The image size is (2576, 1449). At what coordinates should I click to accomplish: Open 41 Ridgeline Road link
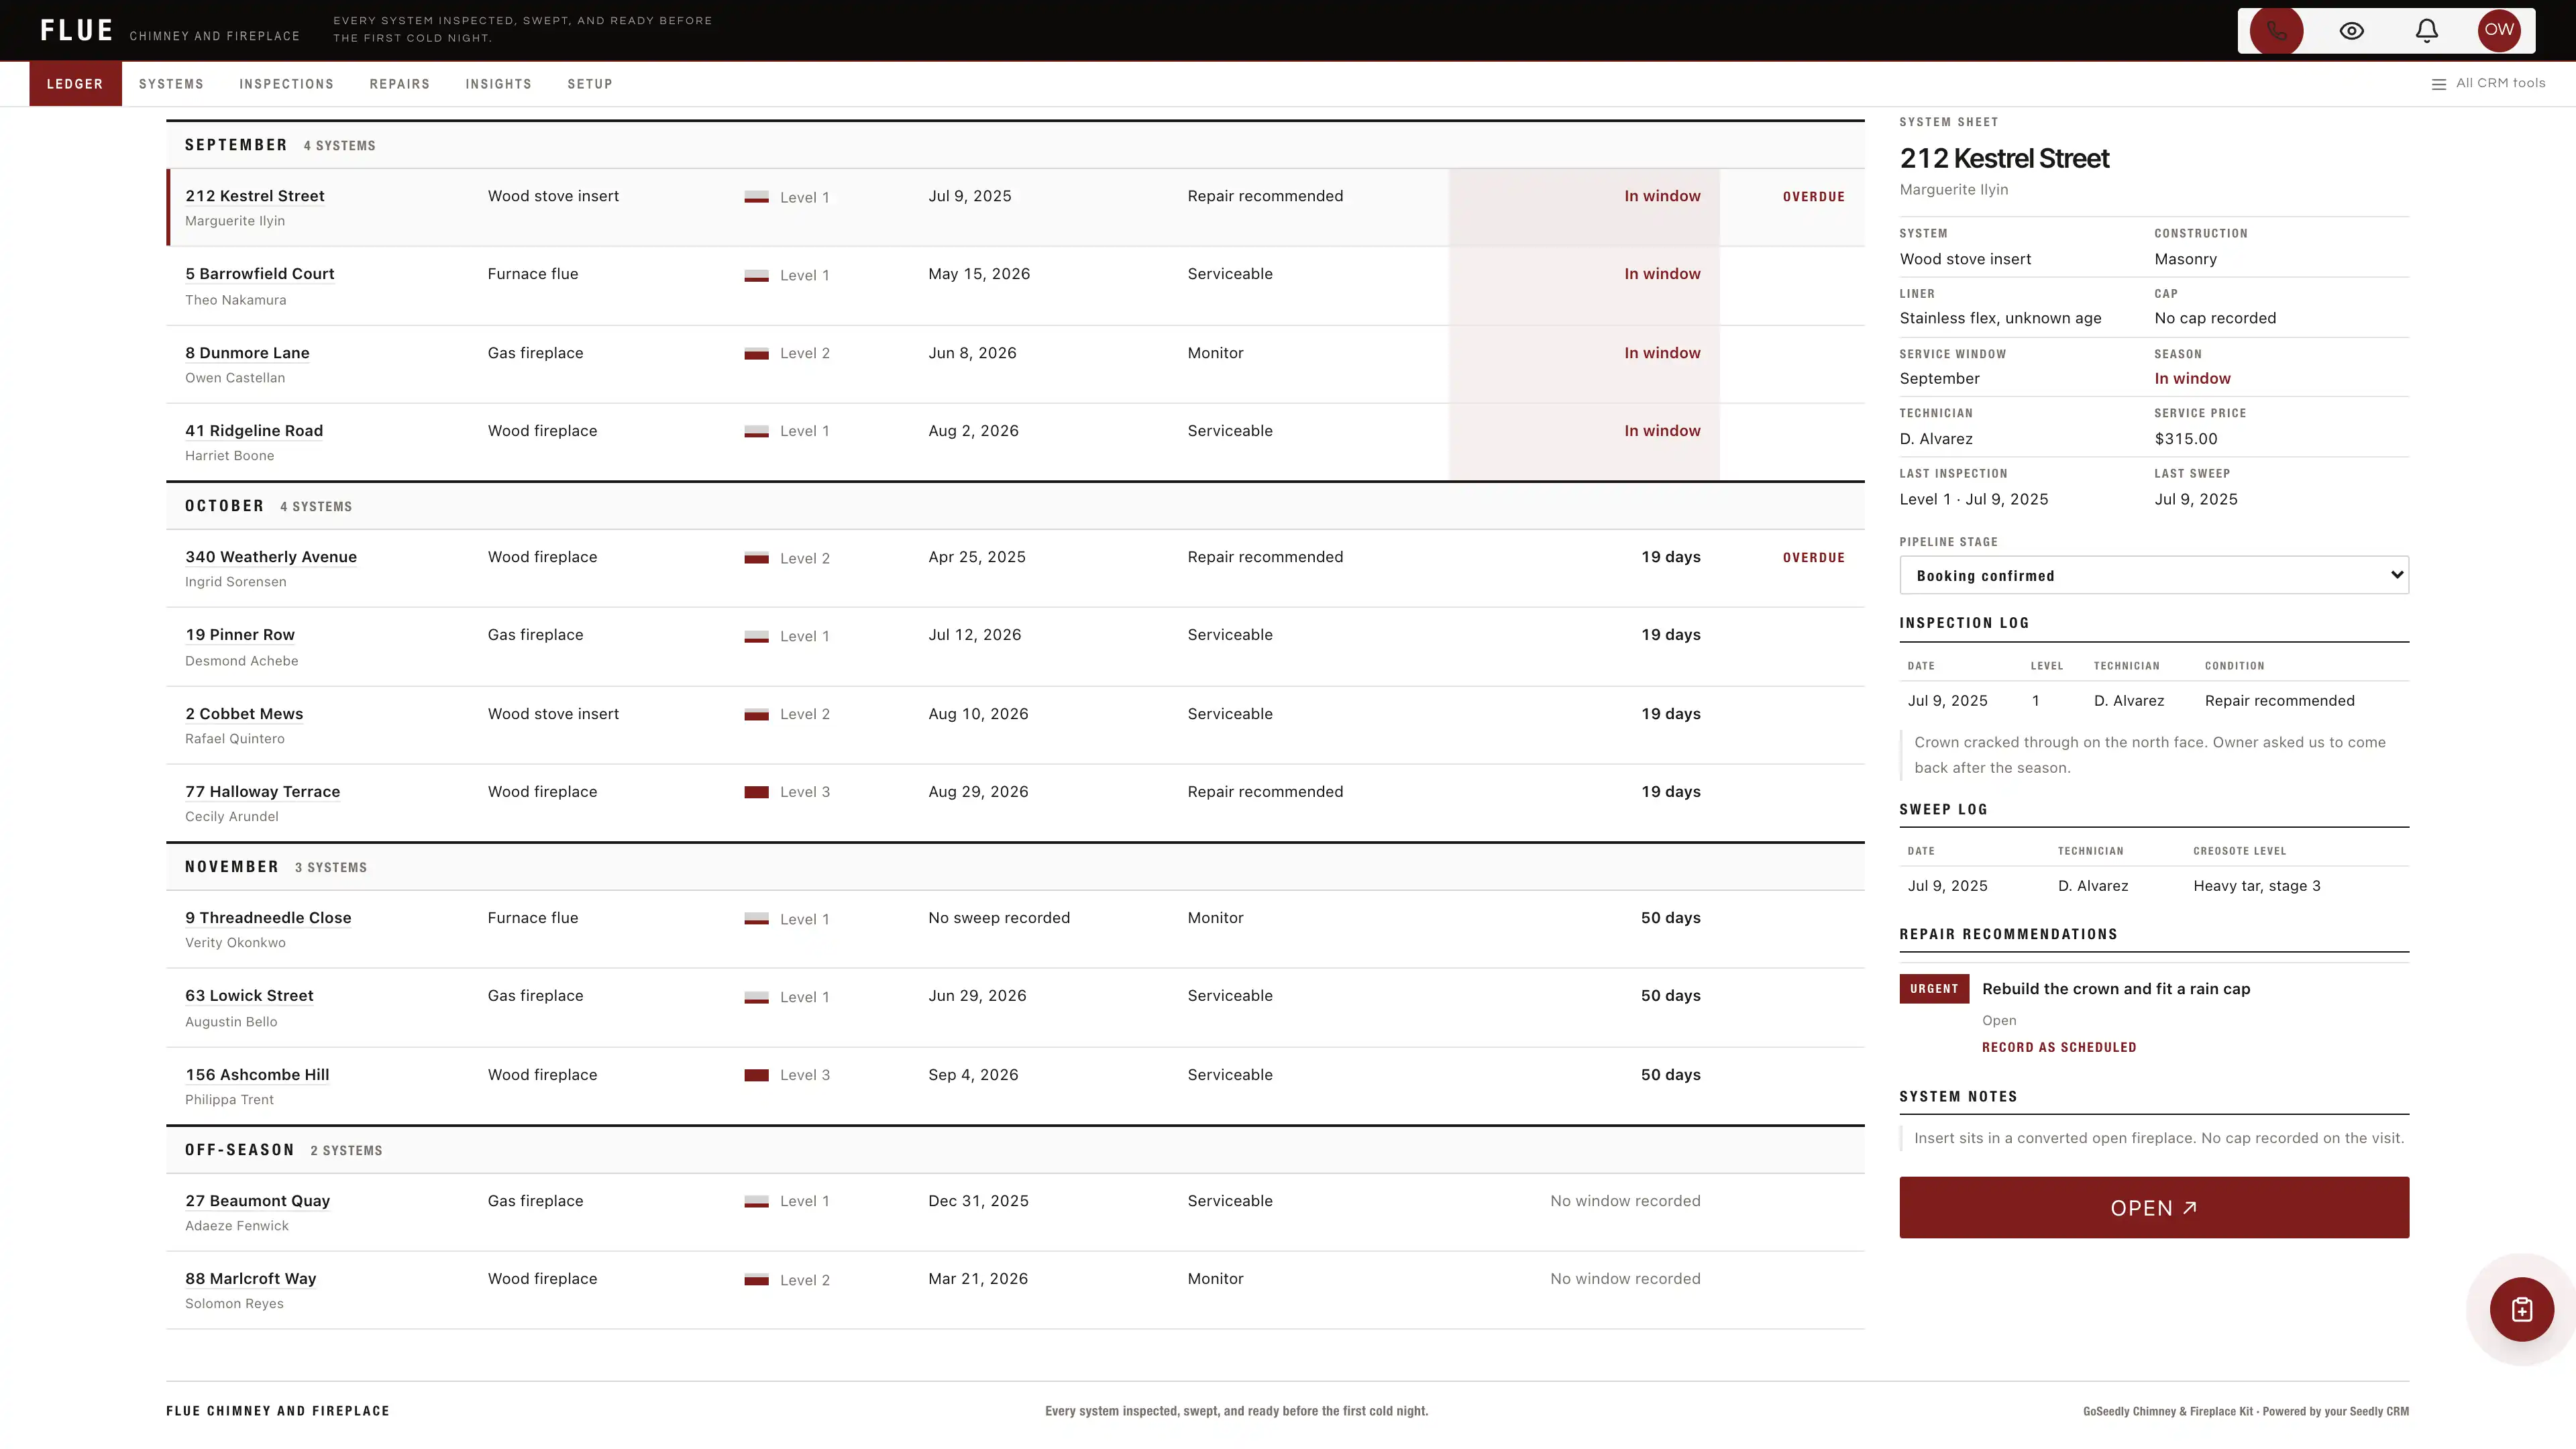(x=254, y=431)
